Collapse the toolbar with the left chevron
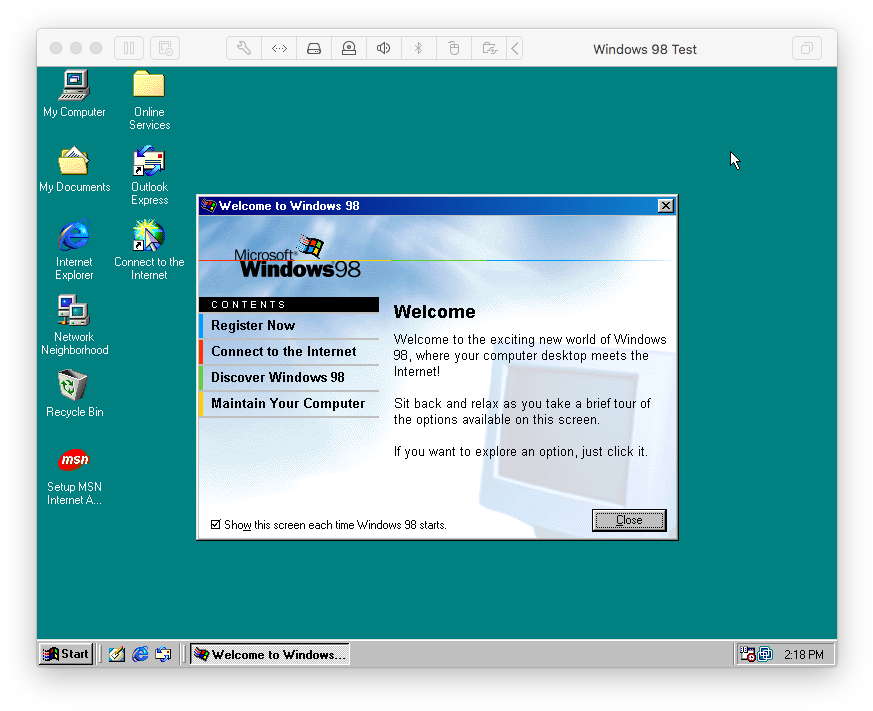This screenshot has height=711, width=873. click(x=515, y=48)
